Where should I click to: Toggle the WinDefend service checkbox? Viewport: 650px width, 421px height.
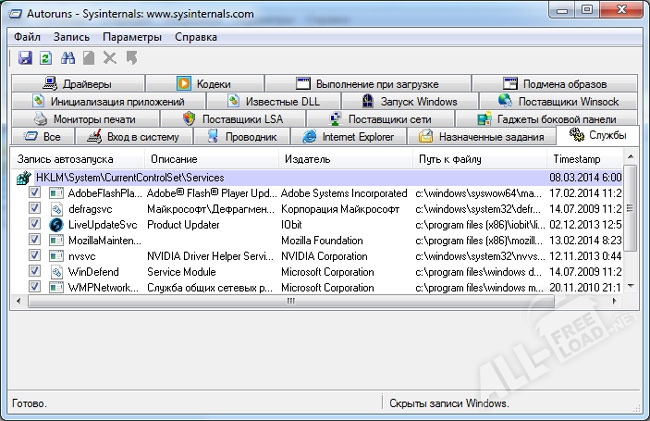pyautogui.click(x=35, y=271)
